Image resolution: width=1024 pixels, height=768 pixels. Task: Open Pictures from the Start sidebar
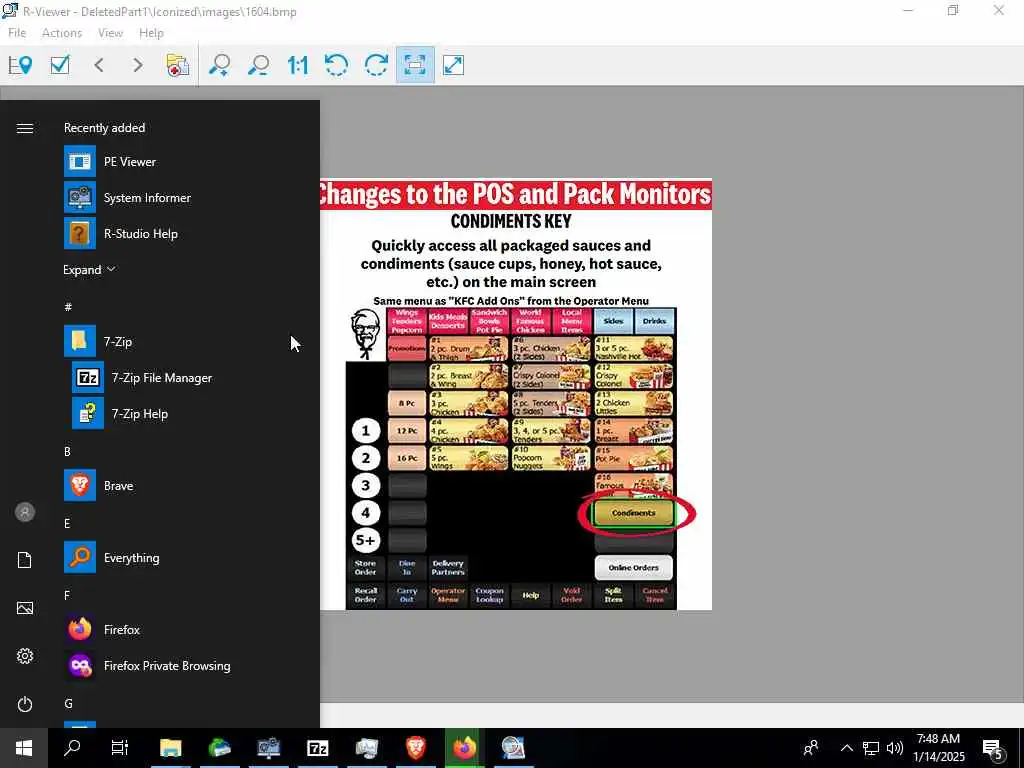coord(25,608)
